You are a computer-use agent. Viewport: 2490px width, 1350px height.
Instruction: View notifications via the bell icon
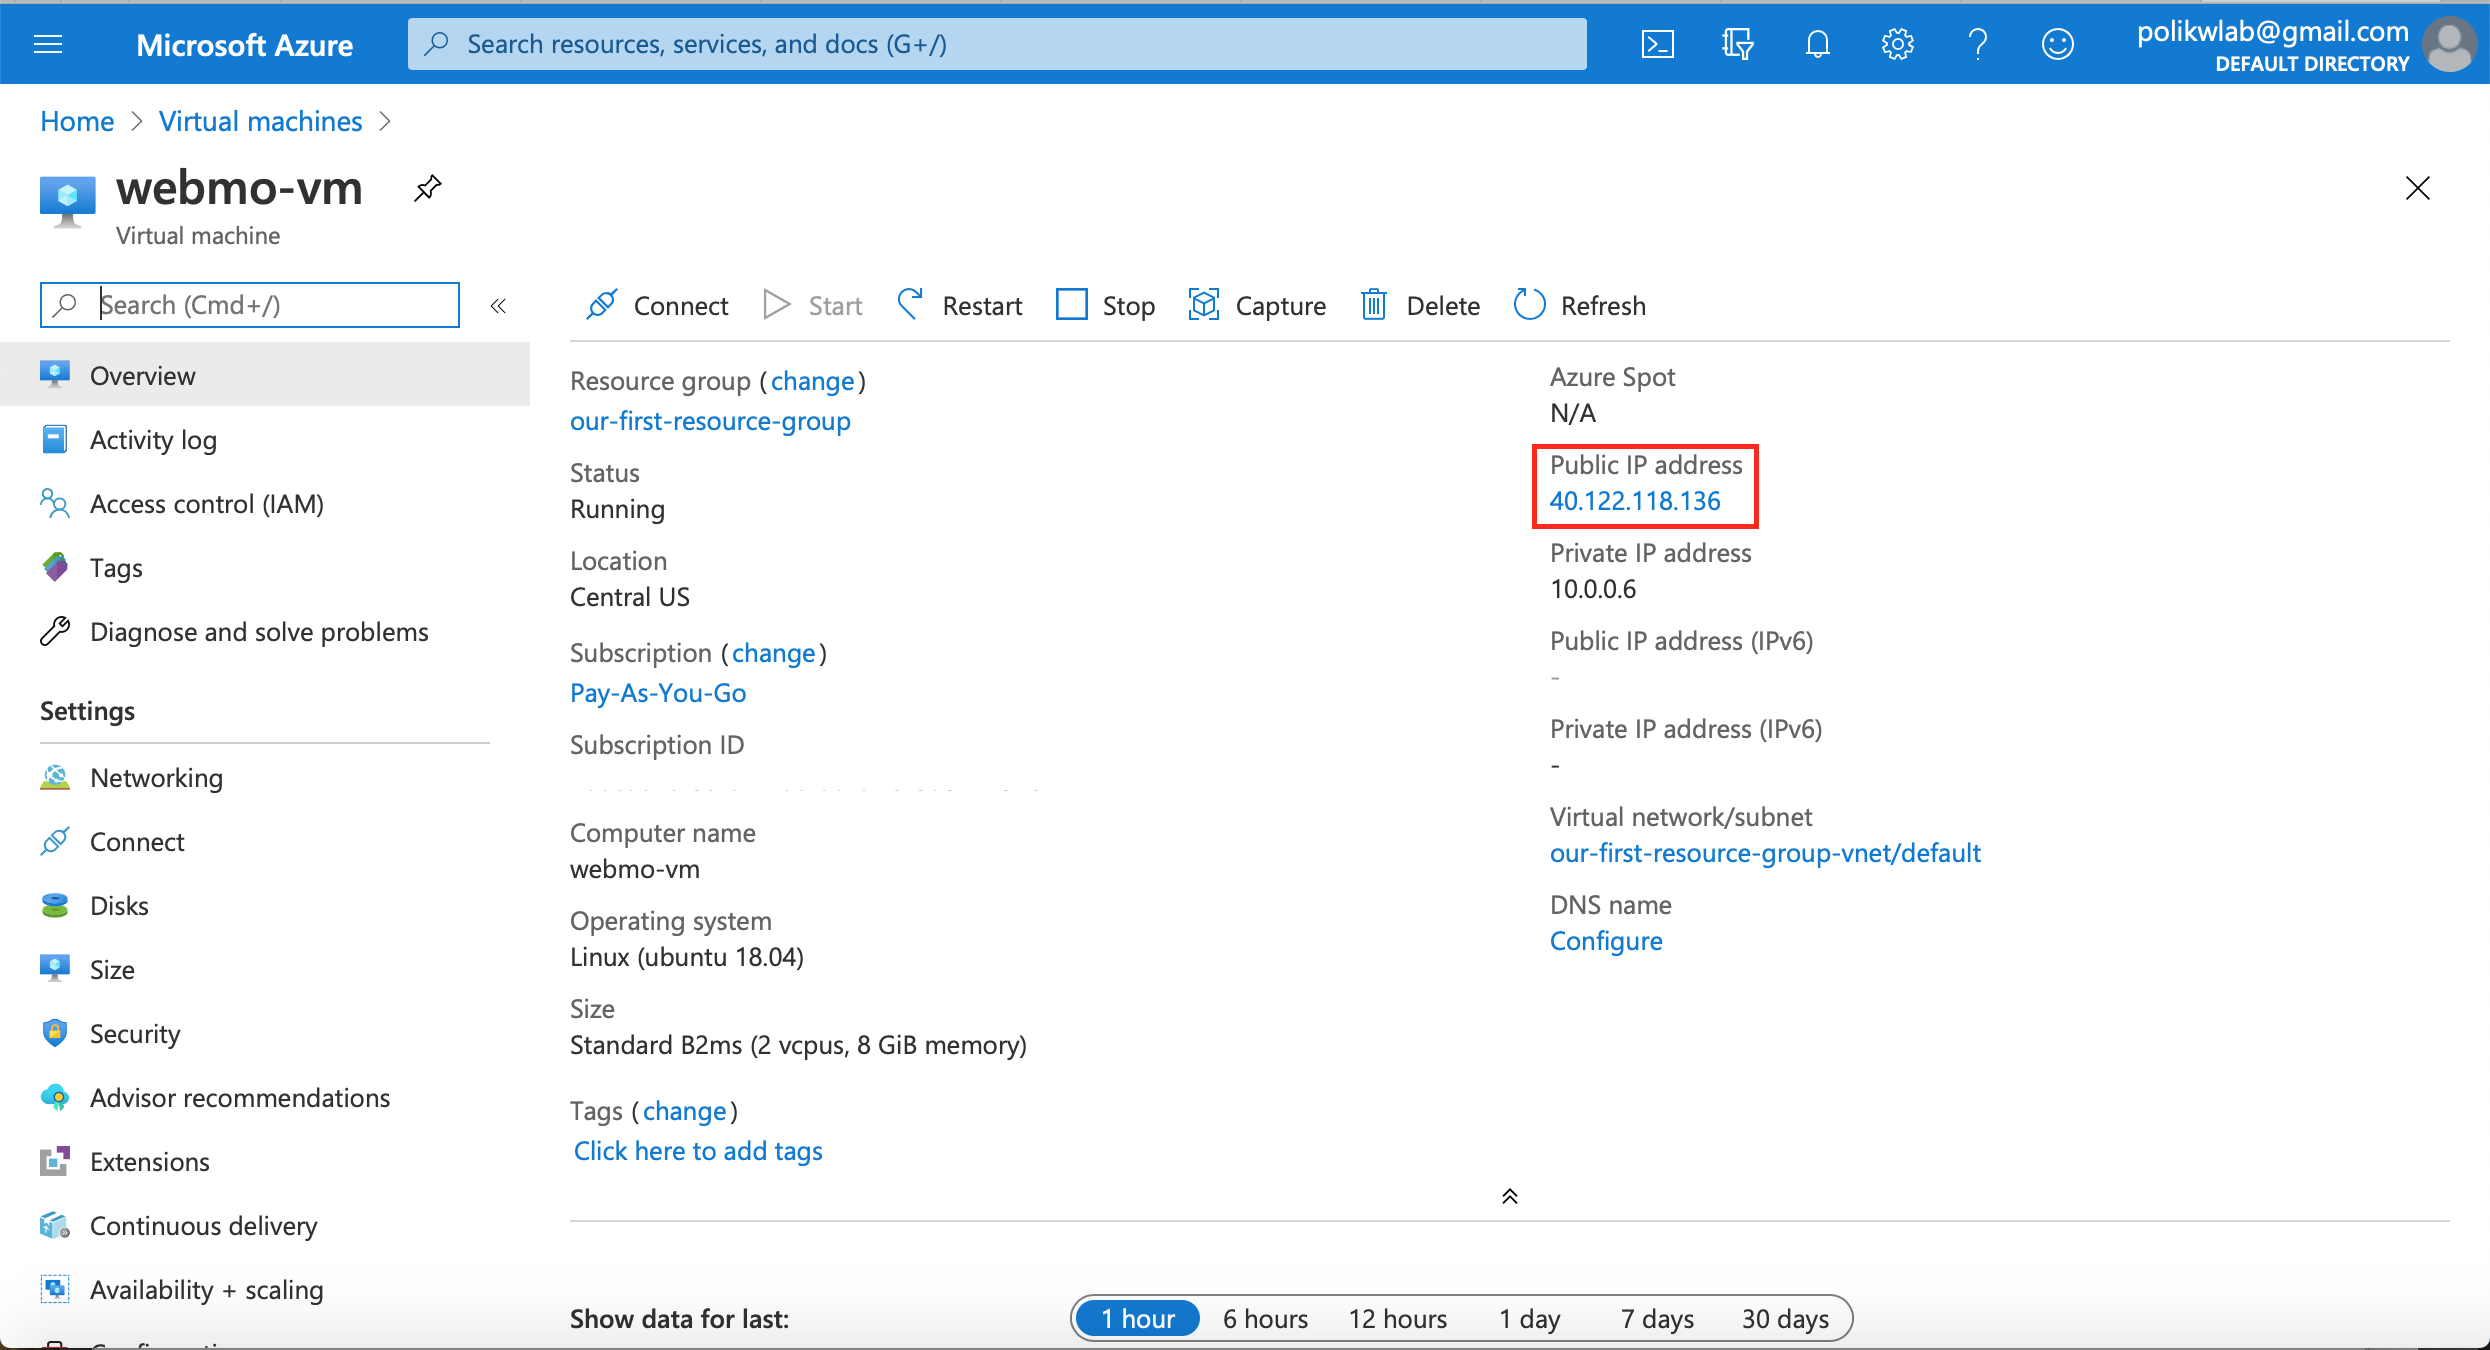[1817, 44]
